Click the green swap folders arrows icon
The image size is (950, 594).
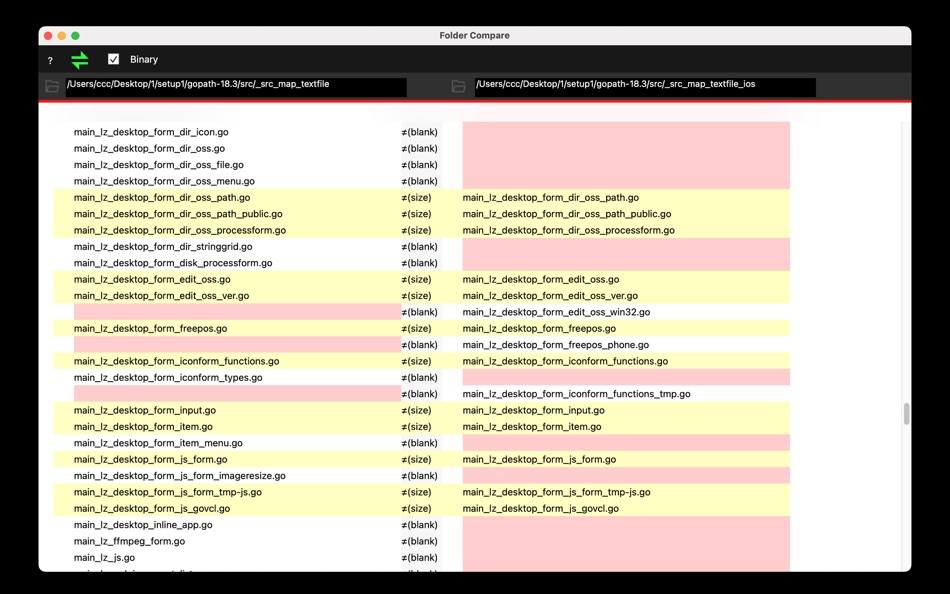79,60
